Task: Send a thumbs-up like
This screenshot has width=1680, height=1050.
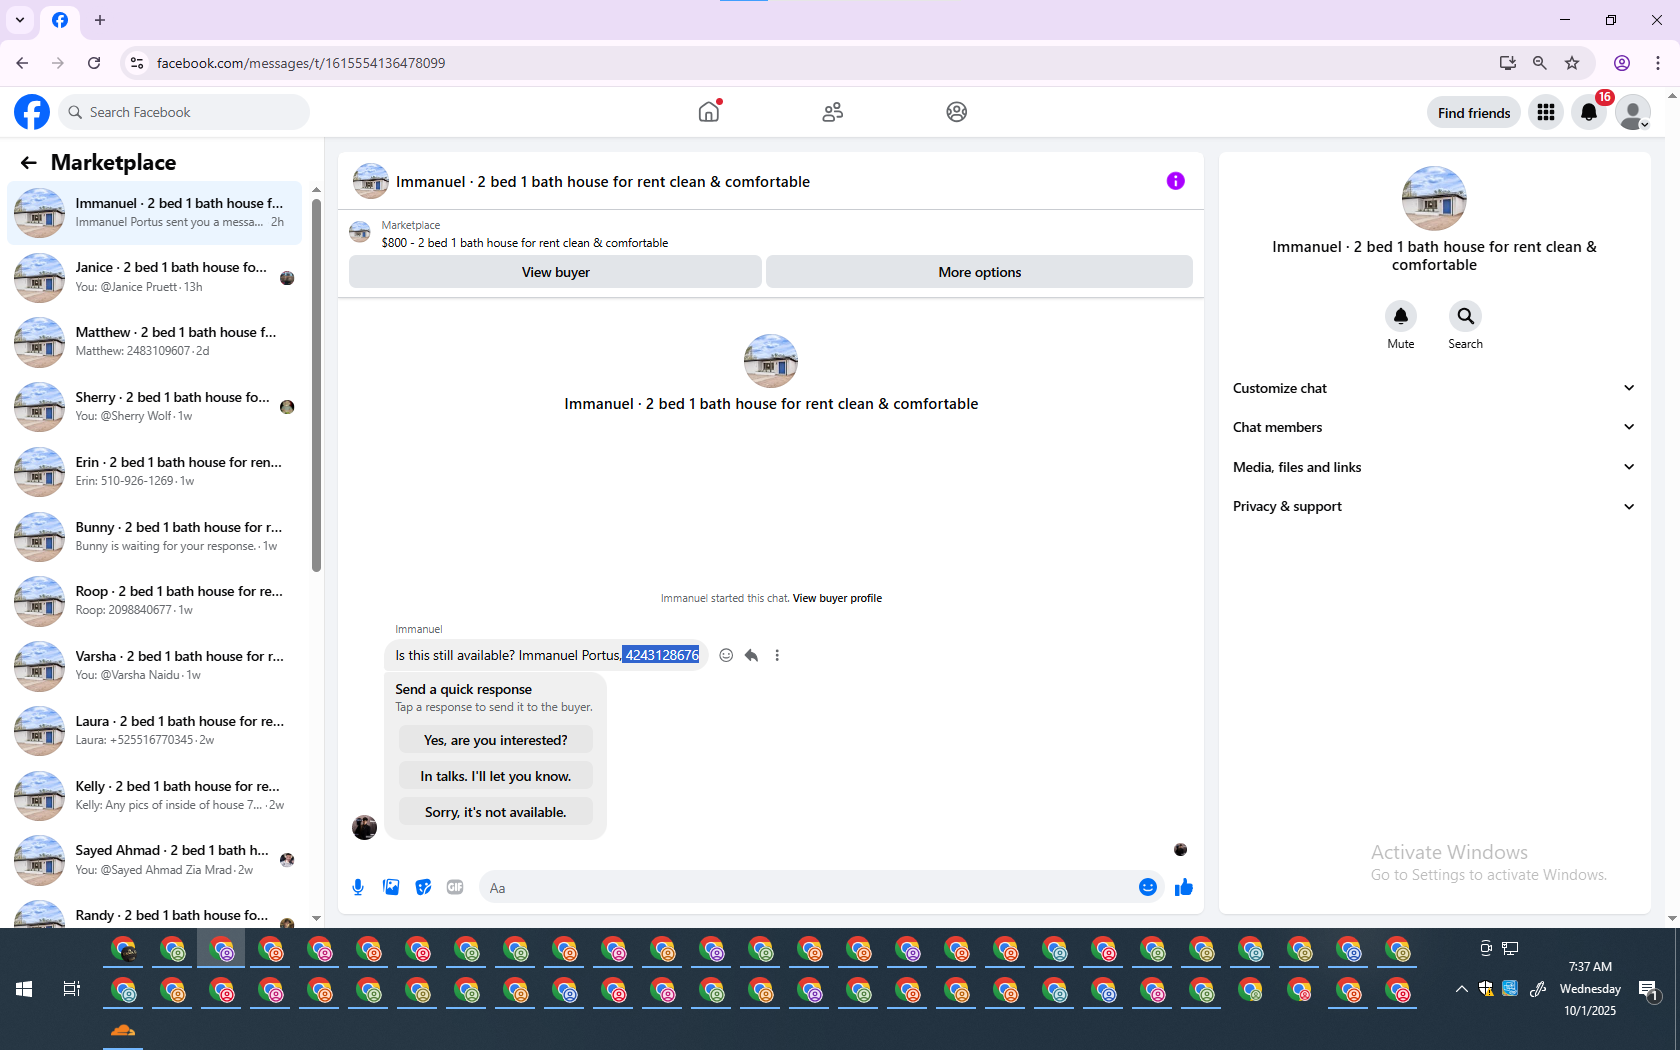Action: tap(1184, 887)
